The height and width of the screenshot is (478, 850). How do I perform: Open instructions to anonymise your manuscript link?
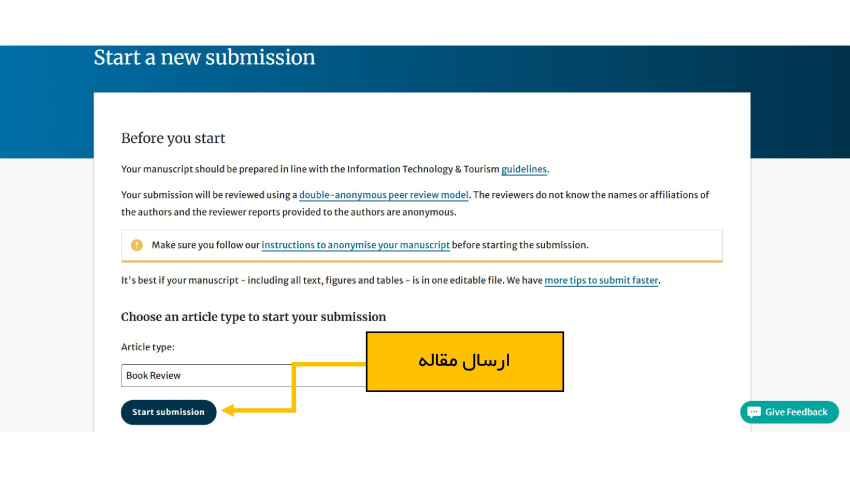(x=355, y=245)
